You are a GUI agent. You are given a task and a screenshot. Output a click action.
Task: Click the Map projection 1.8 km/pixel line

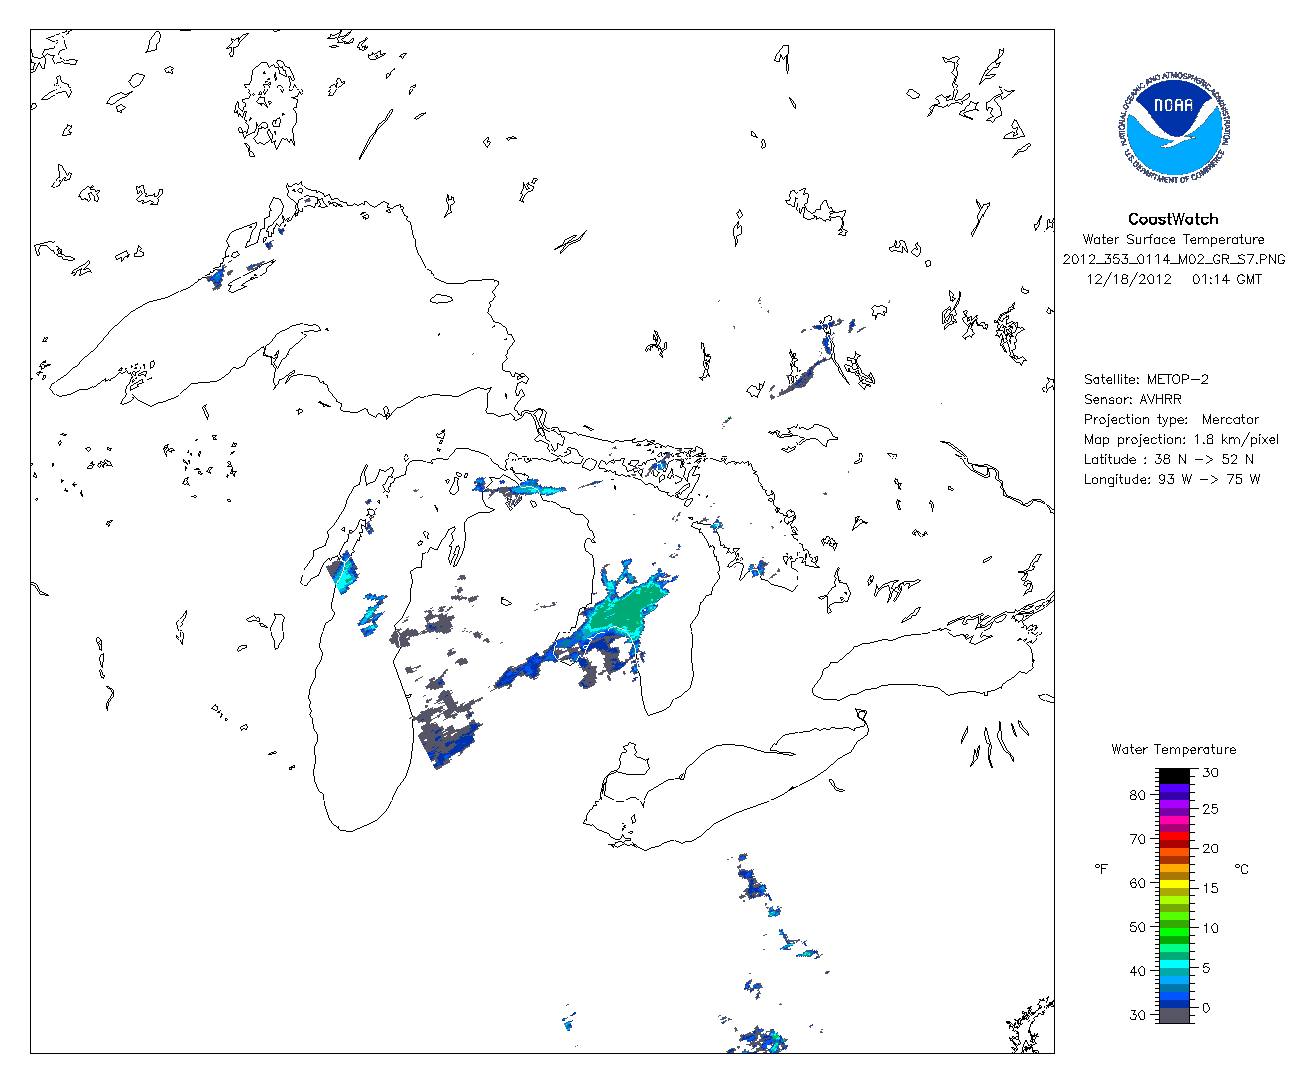pos(1181,440)
